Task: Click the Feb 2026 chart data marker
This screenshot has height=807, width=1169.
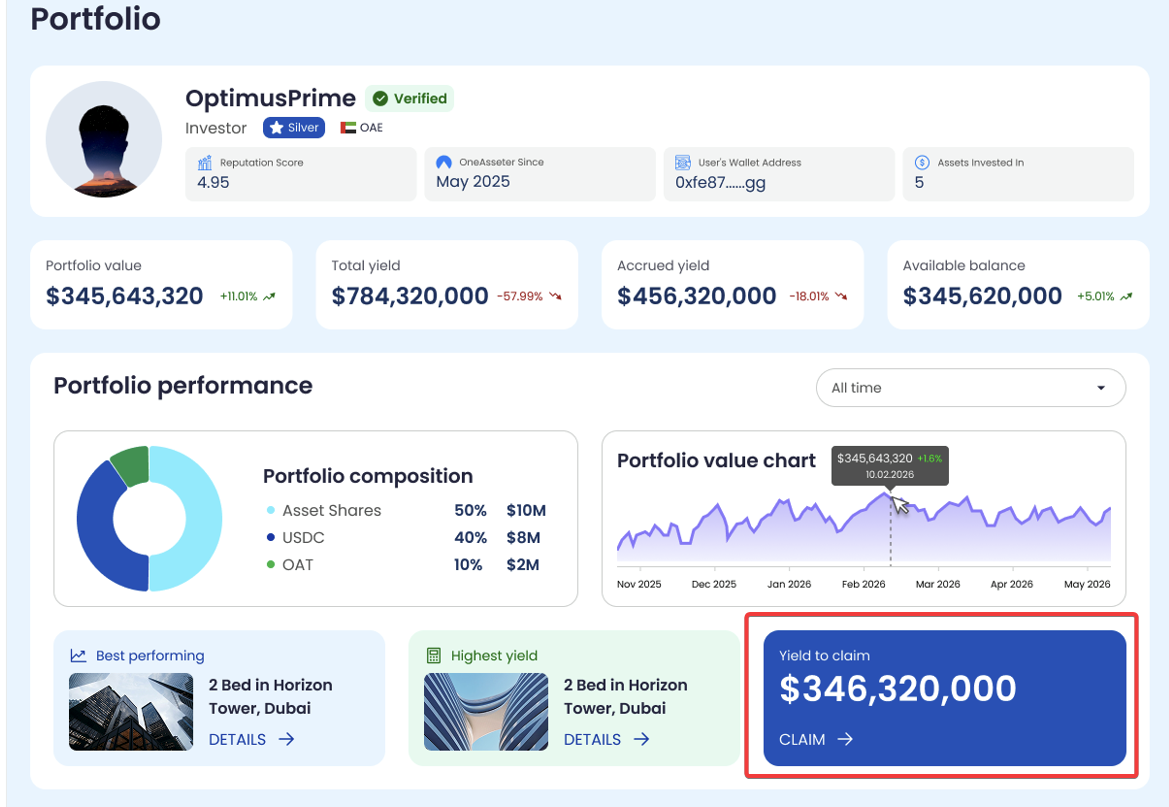Action: coord(890,494)
